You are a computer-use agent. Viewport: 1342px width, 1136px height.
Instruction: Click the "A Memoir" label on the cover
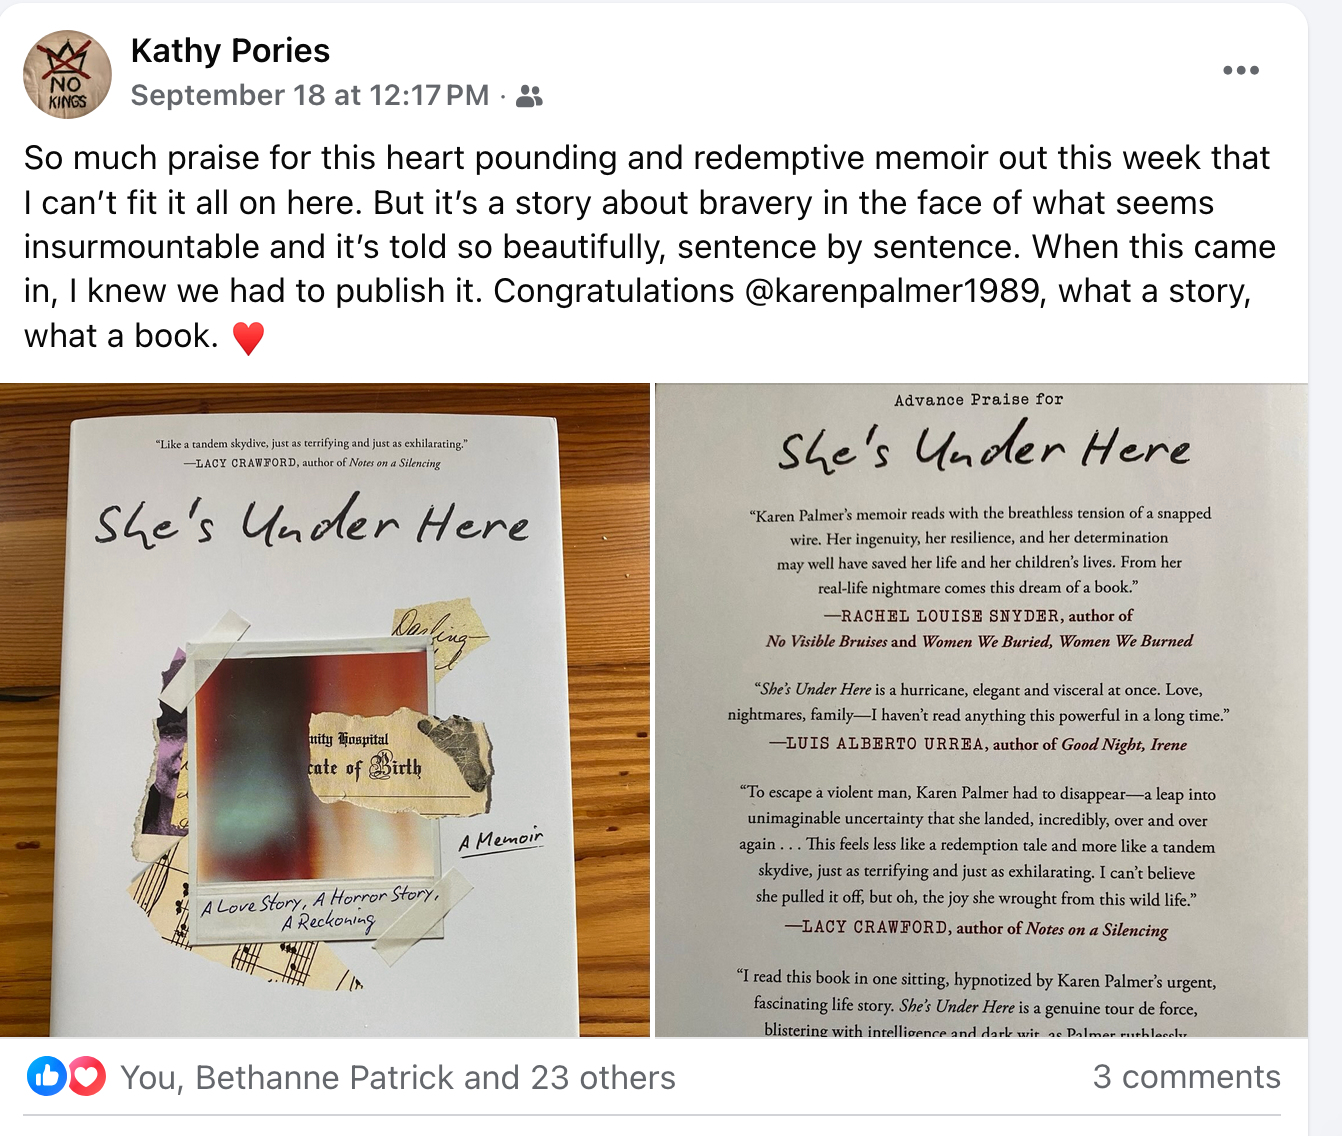[x=501, y=839]
